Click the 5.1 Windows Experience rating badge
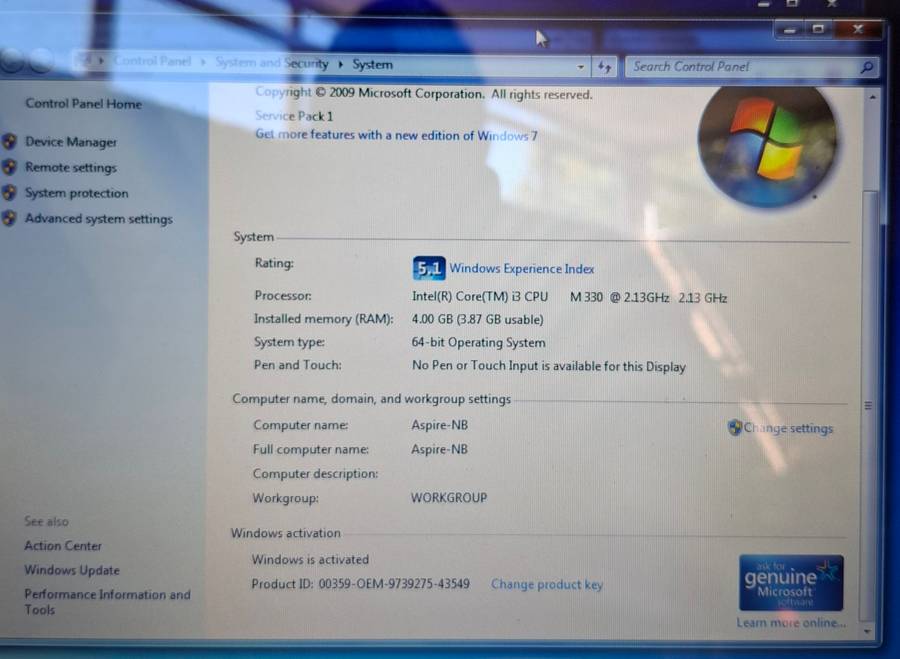This screenshot has width=900, height=659. 428,268
